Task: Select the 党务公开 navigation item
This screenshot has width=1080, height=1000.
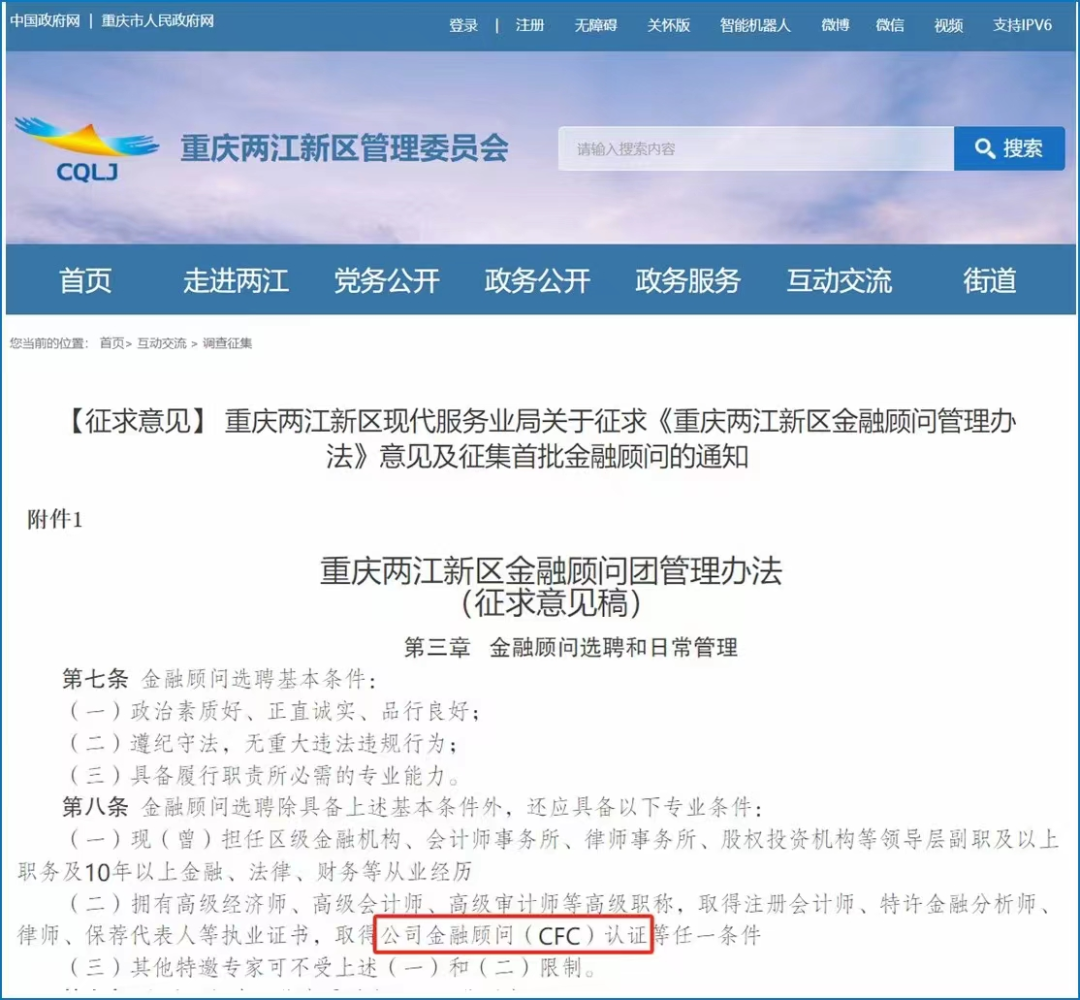Action: point(386,281)
